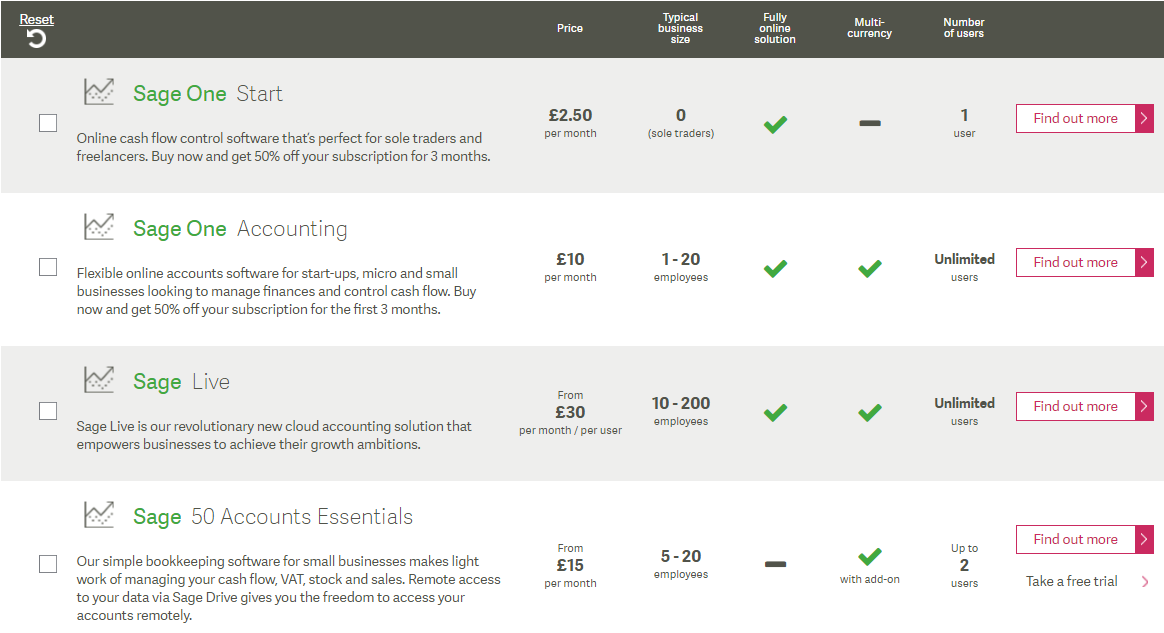Click the Price column header
The width and height of the screenshot is (1164, 633).
pyautogui.click(x=570, y=28)
